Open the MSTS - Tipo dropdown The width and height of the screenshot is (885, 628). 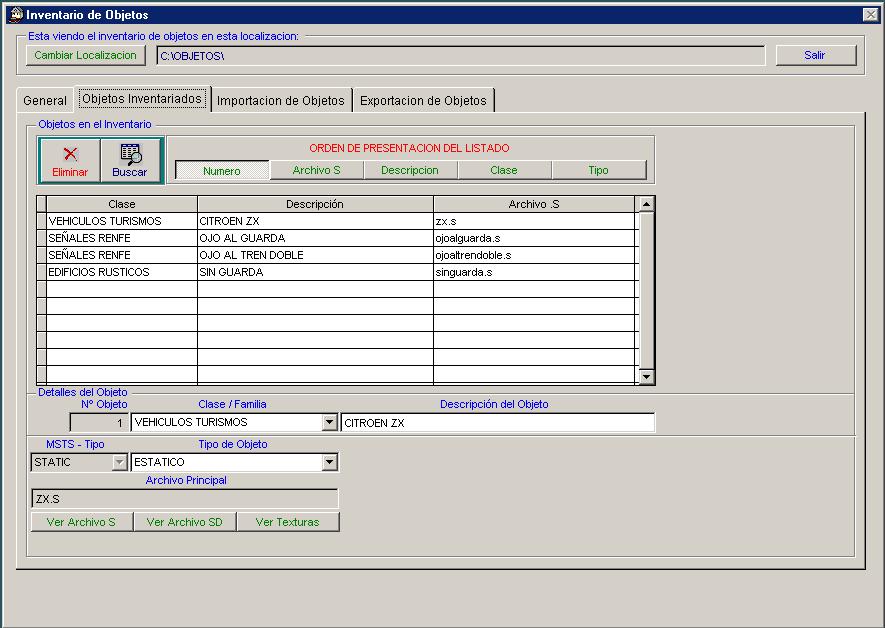116,462
